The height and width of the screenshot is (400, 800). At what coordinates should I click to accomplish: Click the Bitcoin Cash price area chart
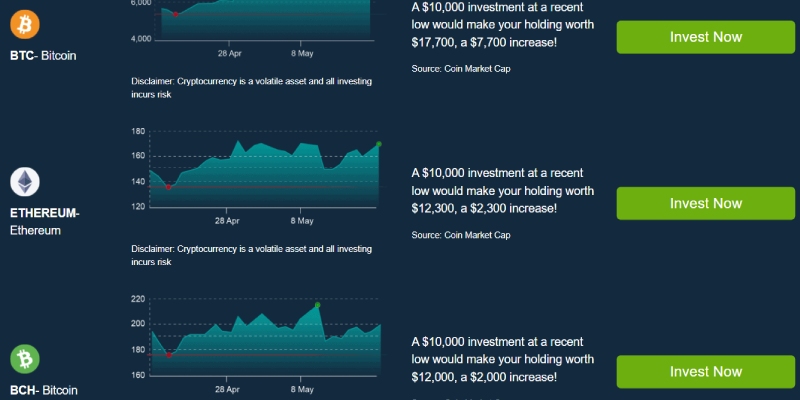coord(265,340)
